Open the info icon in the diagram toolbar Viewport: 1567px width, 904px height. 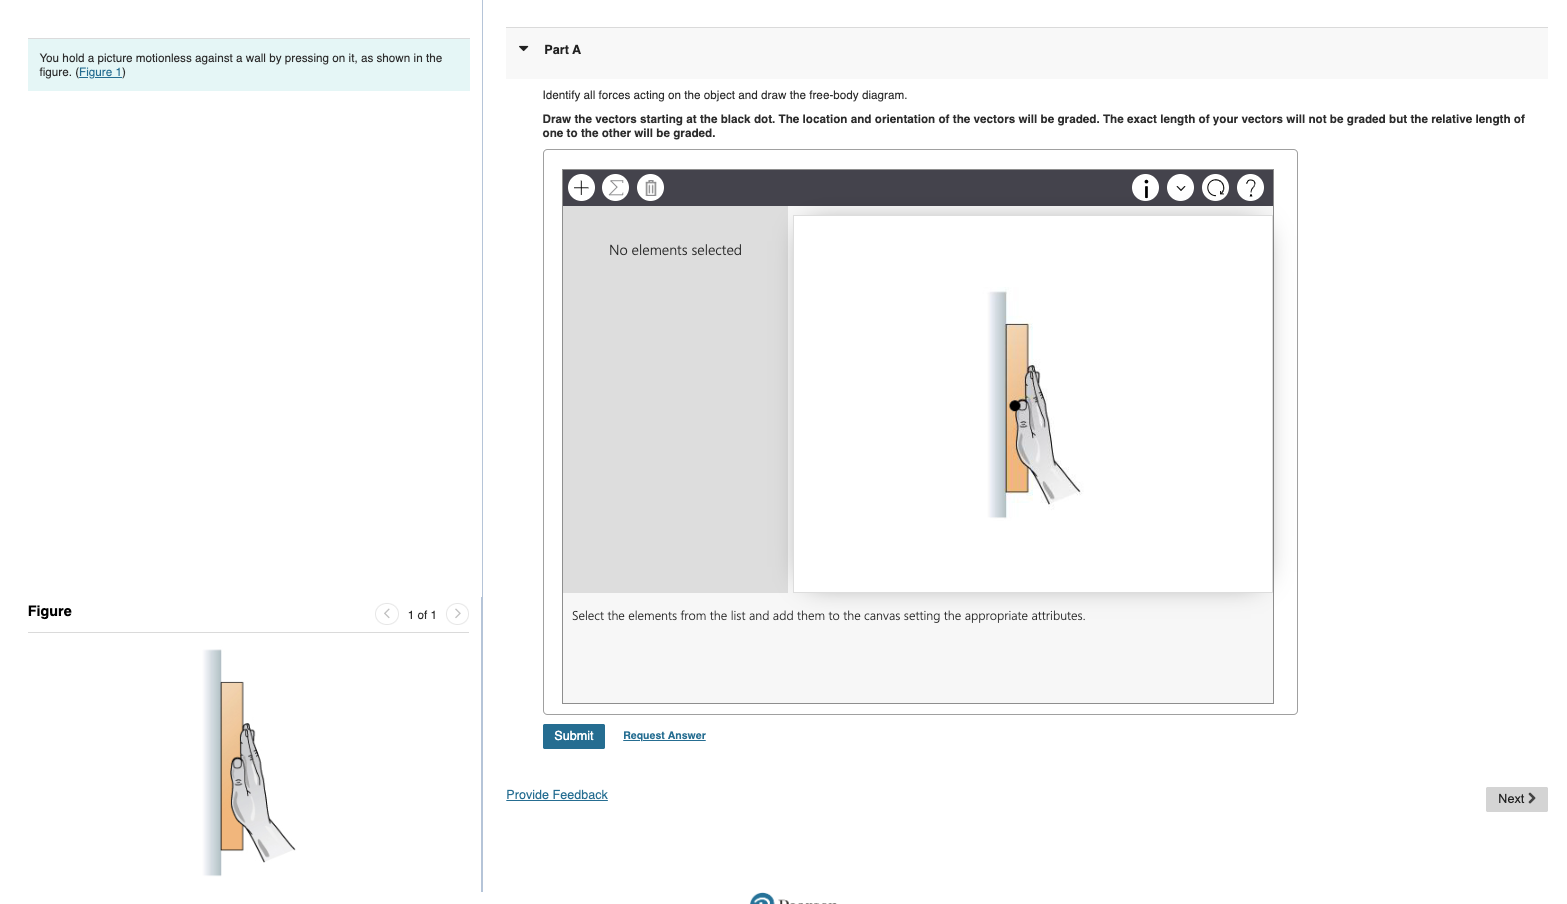(1145, 187)
